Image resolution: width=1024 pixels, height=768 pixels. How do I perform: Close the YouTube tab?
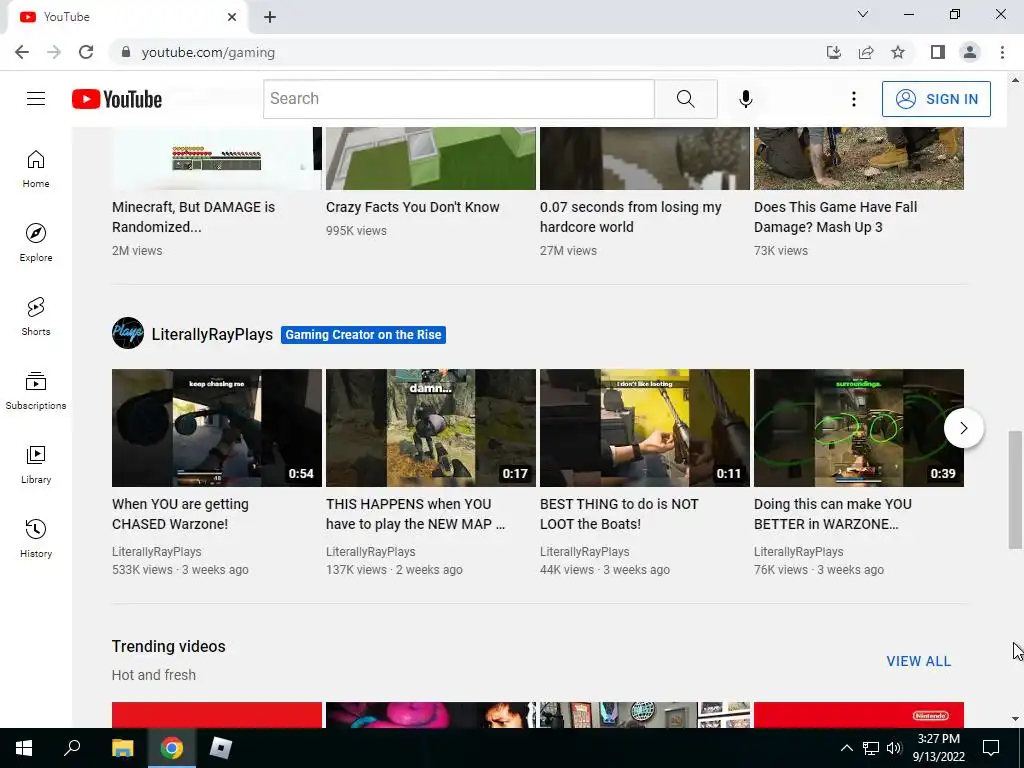(x=232, y=17)
